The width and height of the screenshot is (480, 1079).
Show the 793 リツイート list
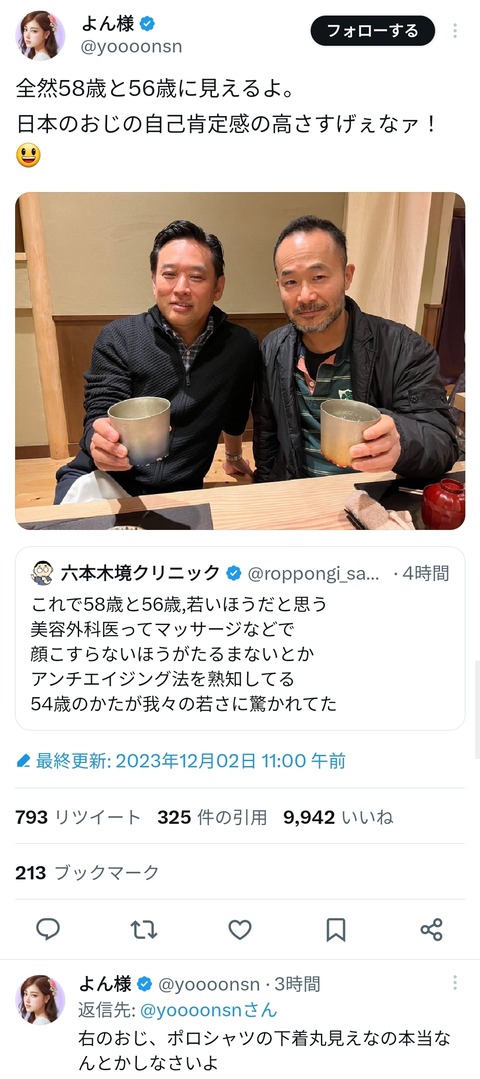[78, 818]
